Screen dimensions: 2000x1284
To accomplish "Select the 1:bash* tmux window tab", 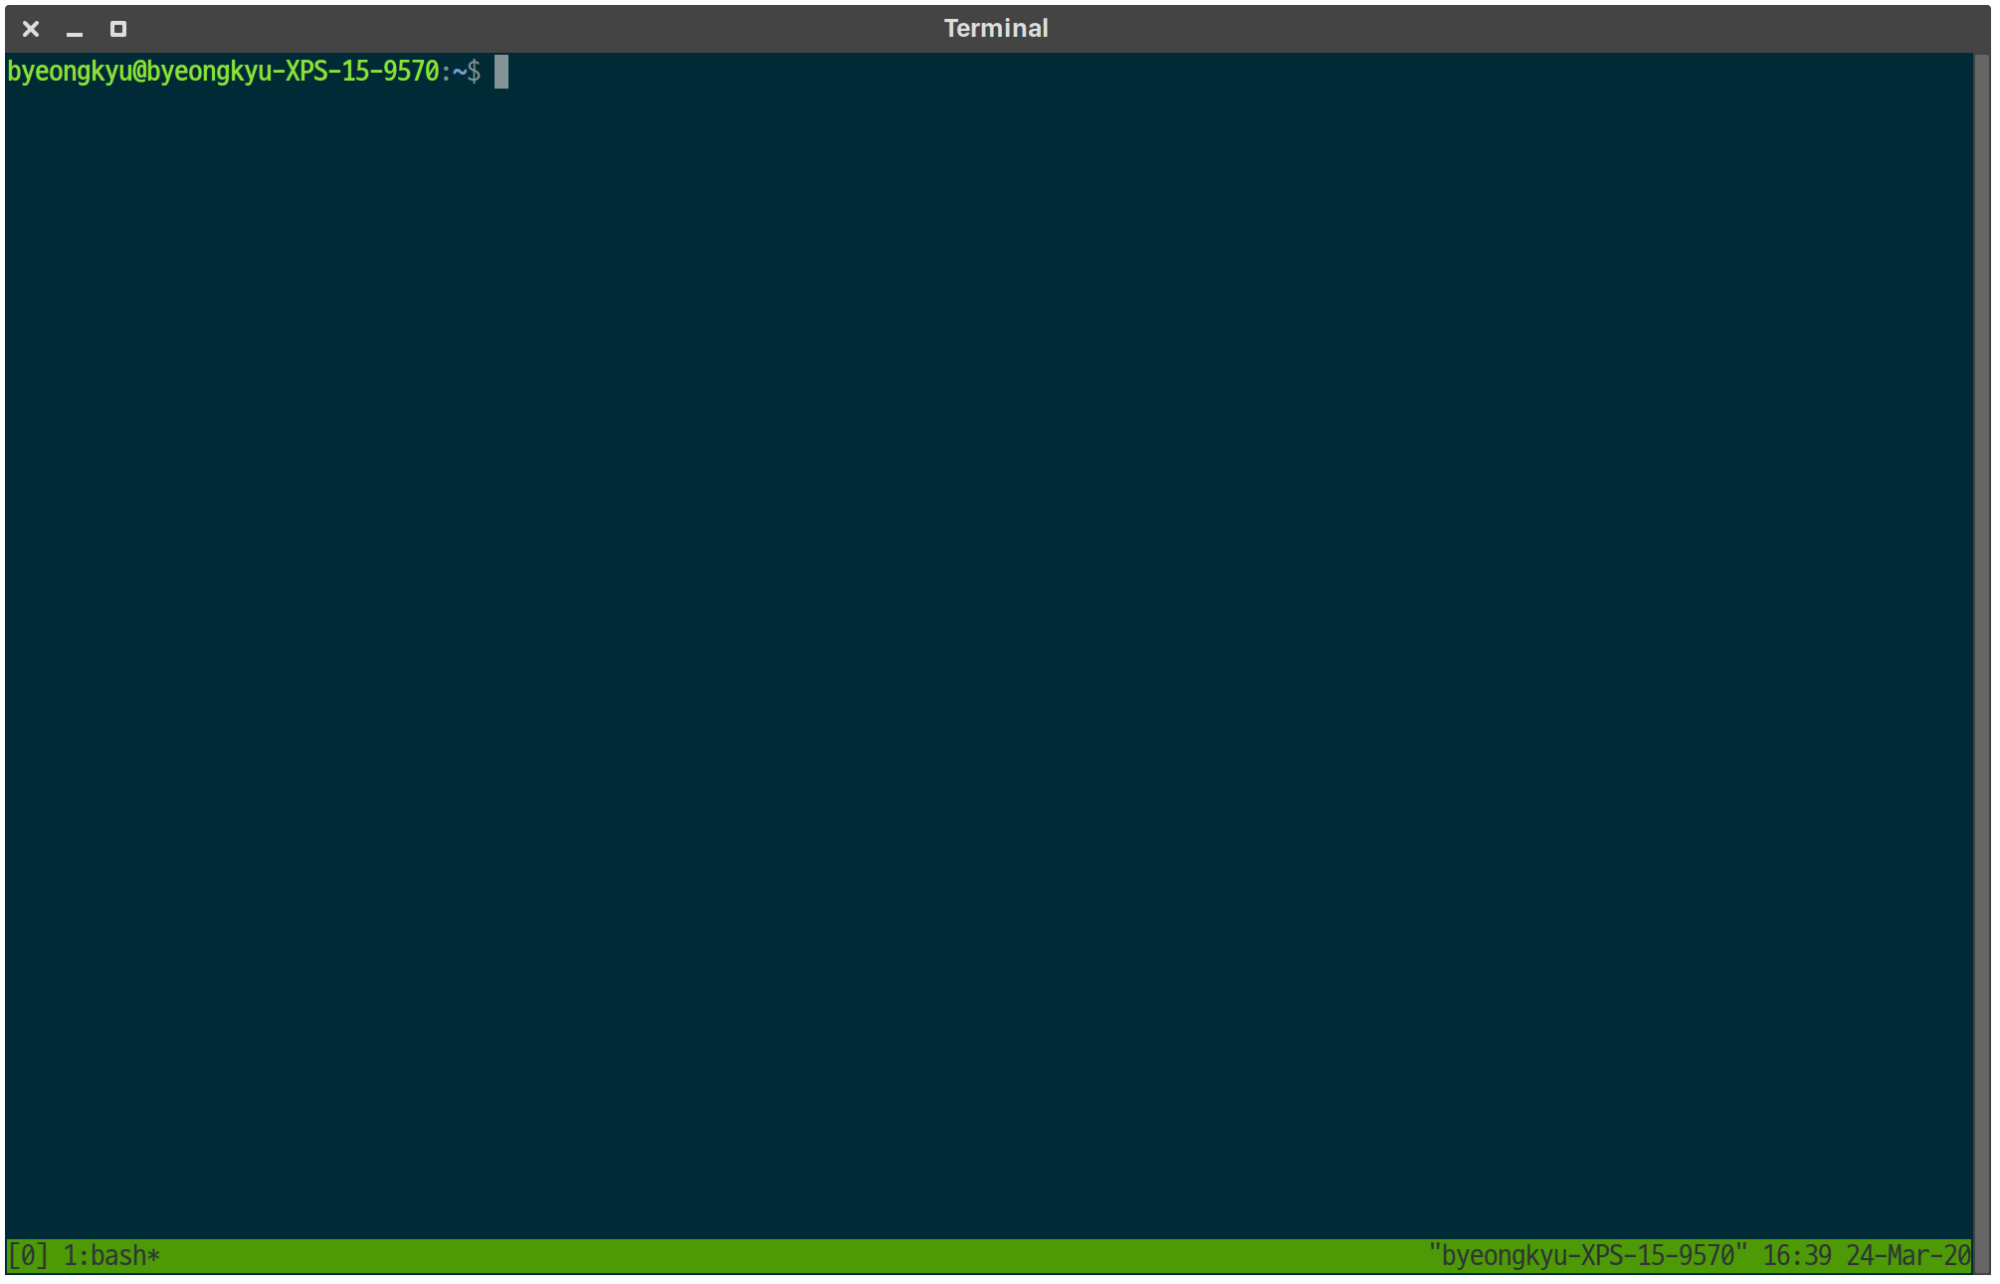I will (x=110, y=1255).
